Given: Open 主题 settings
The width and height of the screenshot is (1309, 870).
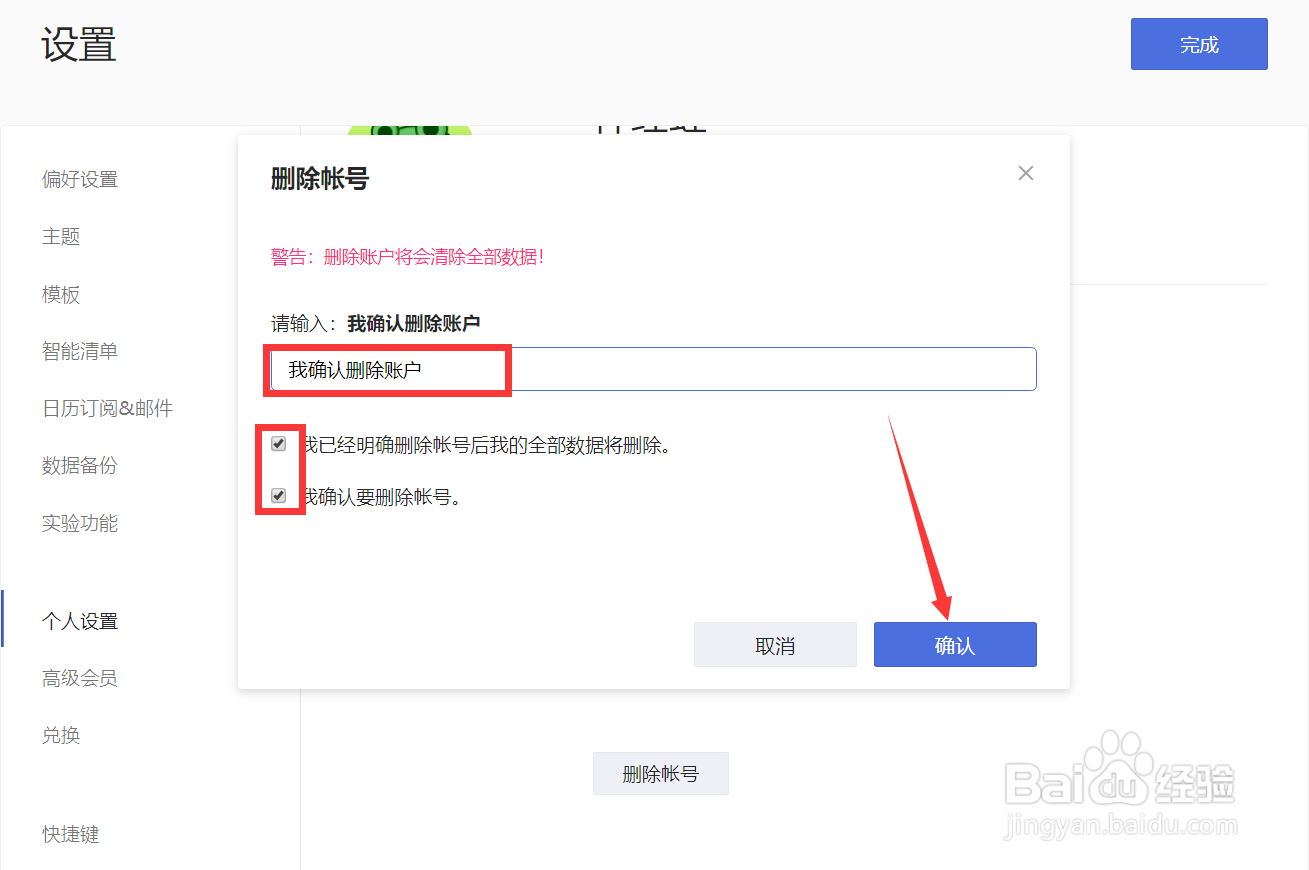Looking at the screenshot, I should (61, 237).
